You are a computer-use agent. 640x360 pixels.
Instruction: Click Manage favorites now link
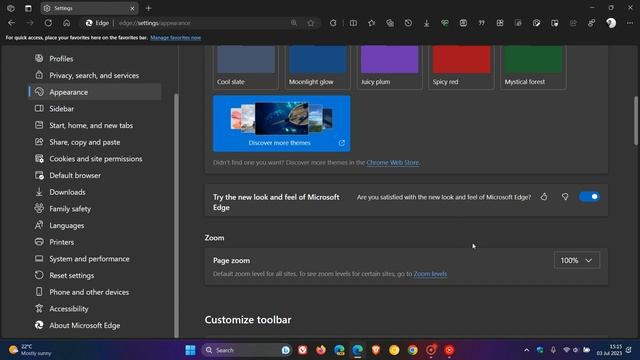point(176,38)
